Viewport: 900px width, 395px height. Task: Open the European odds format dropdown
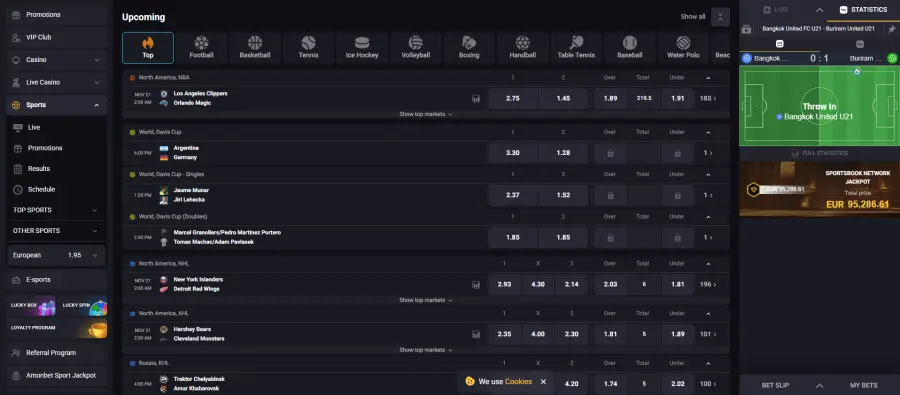[x=56, y=255]
